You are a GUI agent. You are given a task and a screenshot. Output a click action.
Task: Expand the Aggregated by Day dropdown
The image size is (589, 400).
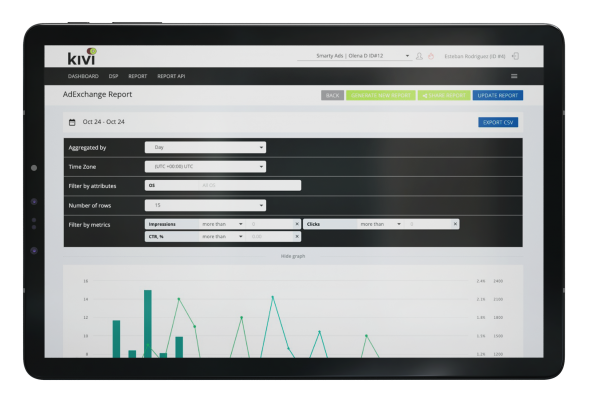click(205, 147)
